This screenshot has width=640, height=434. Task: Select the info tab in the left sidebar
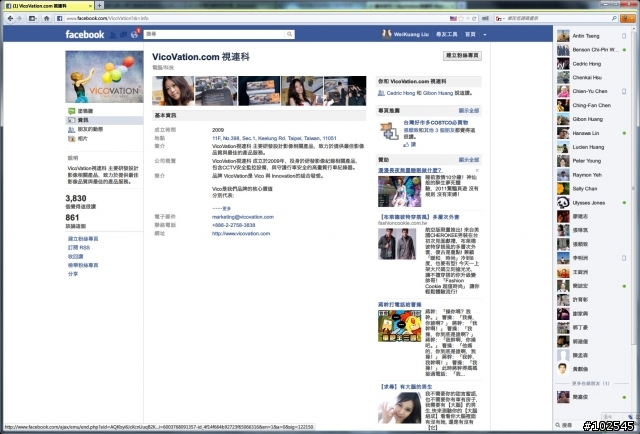(104, 120)
